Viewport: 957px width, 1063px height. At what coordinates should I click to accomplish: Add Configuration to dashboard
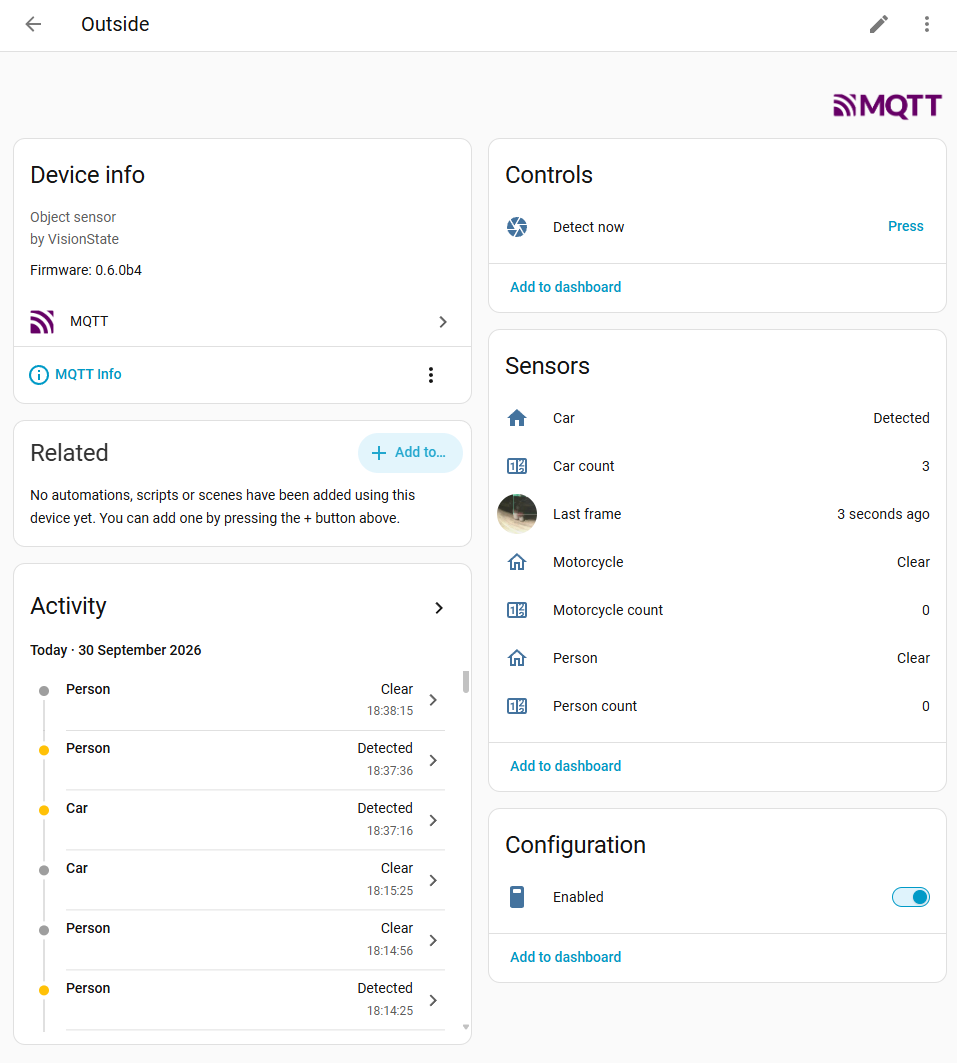pos(565,957)
